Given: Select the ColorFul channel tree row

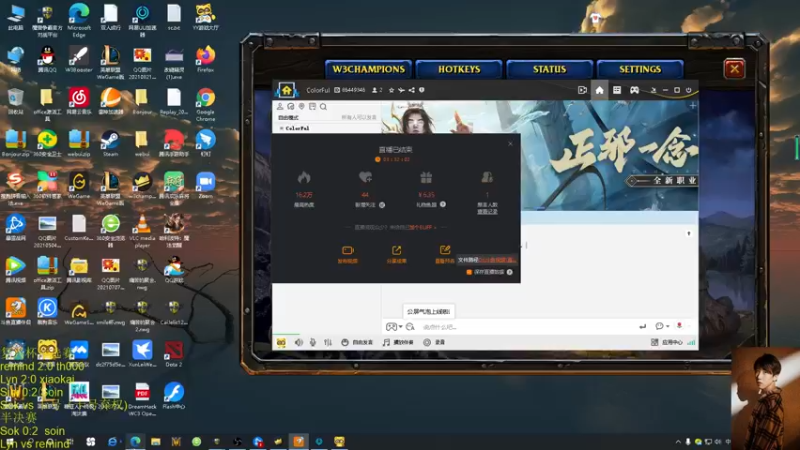Looking at the screenshot, I should (327, 129).
